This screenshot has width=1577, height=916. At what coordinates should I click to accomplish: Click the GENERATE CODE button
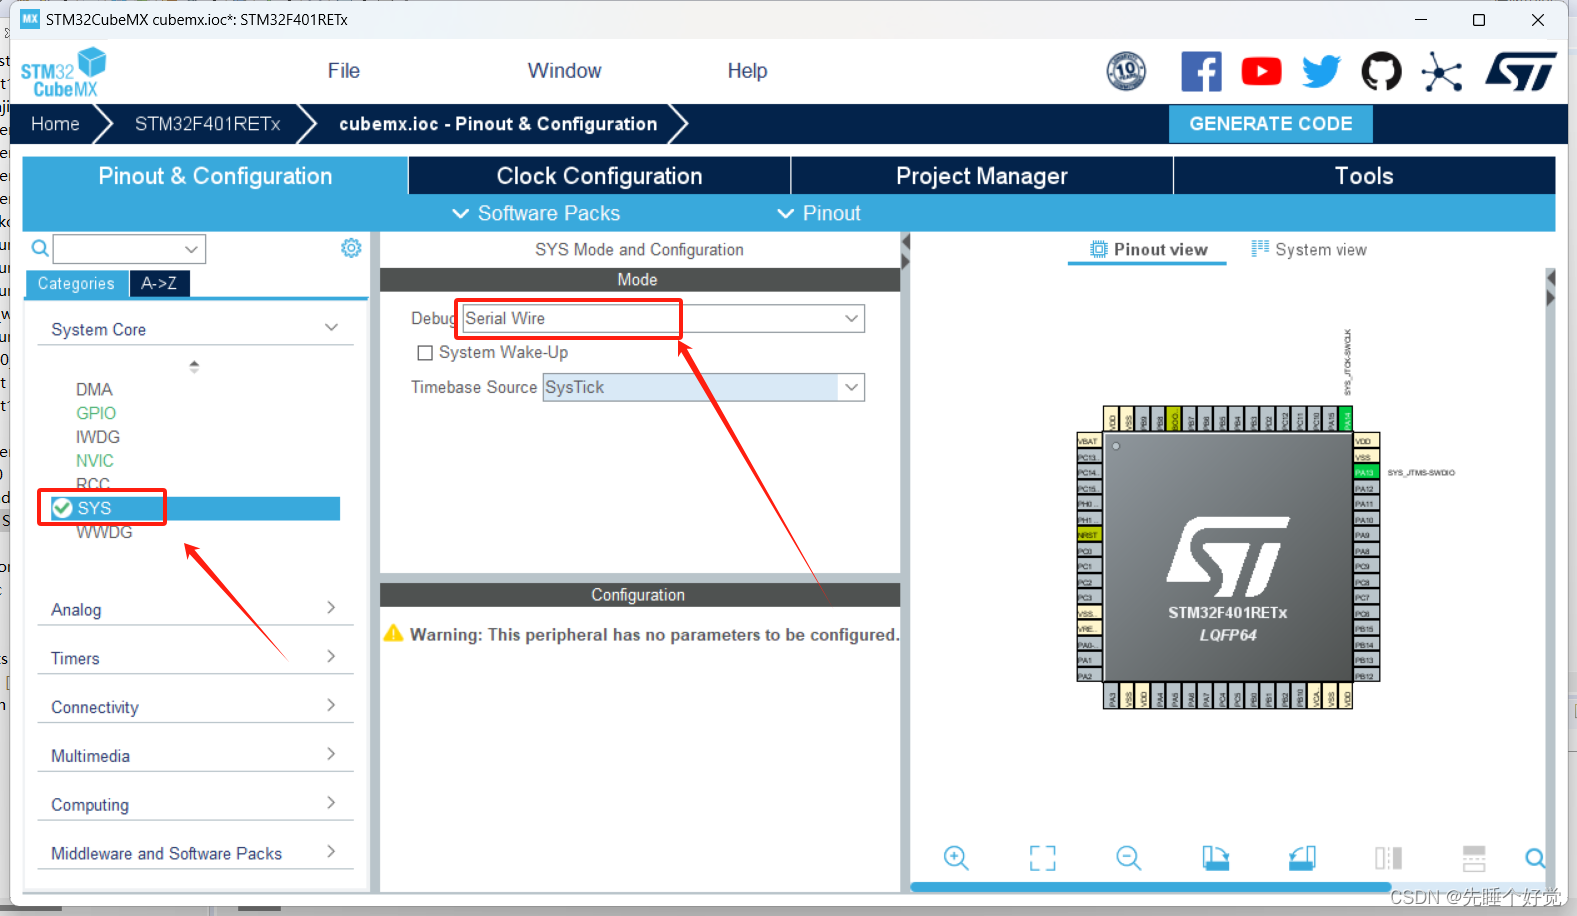click(x=1270, y=124)
